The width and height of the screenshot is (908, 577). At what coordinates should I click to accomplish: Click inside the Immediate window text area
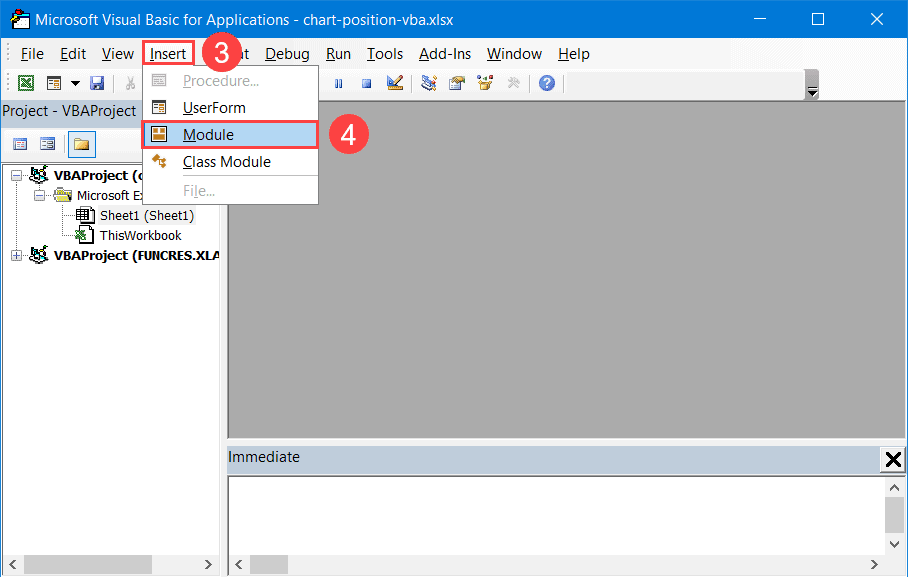(x=556, y=516)
